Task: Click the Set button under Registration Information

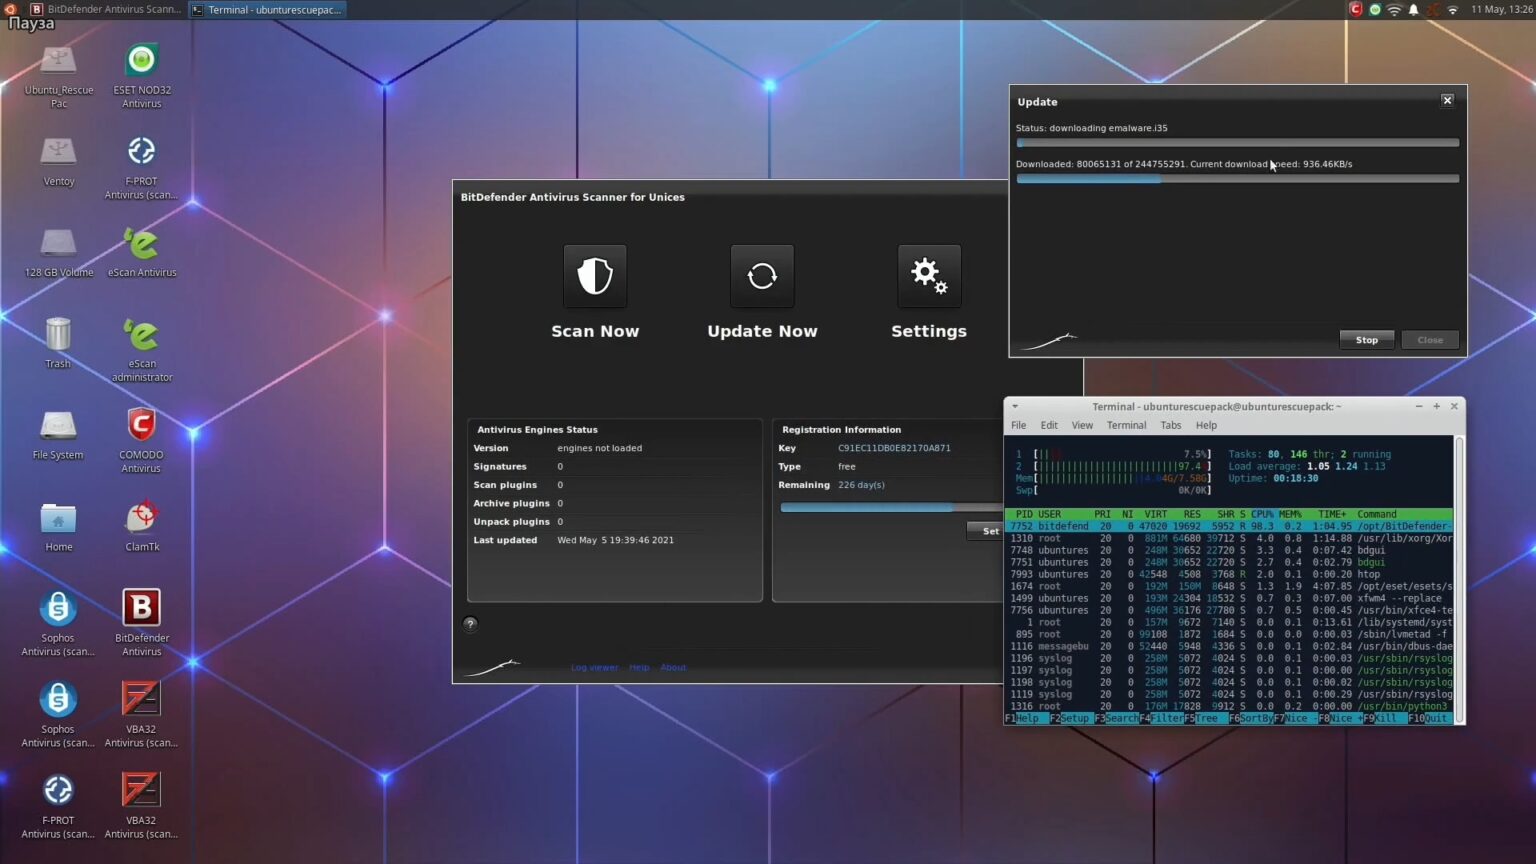Action: (x=989, y=531)
